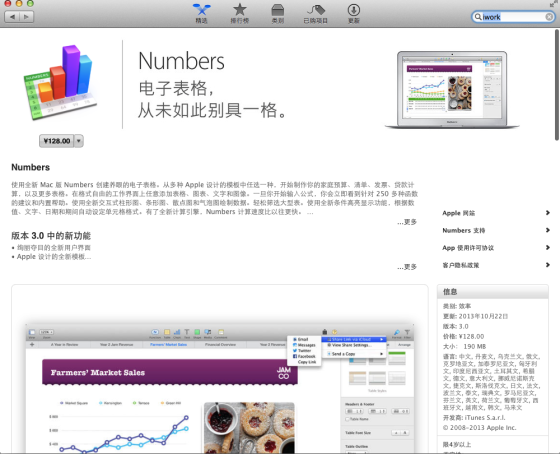Screen dimensions: 560x454
Task: Toggle full screen with corner arrows
Action: pyautogui.click(x=553, y=4)
